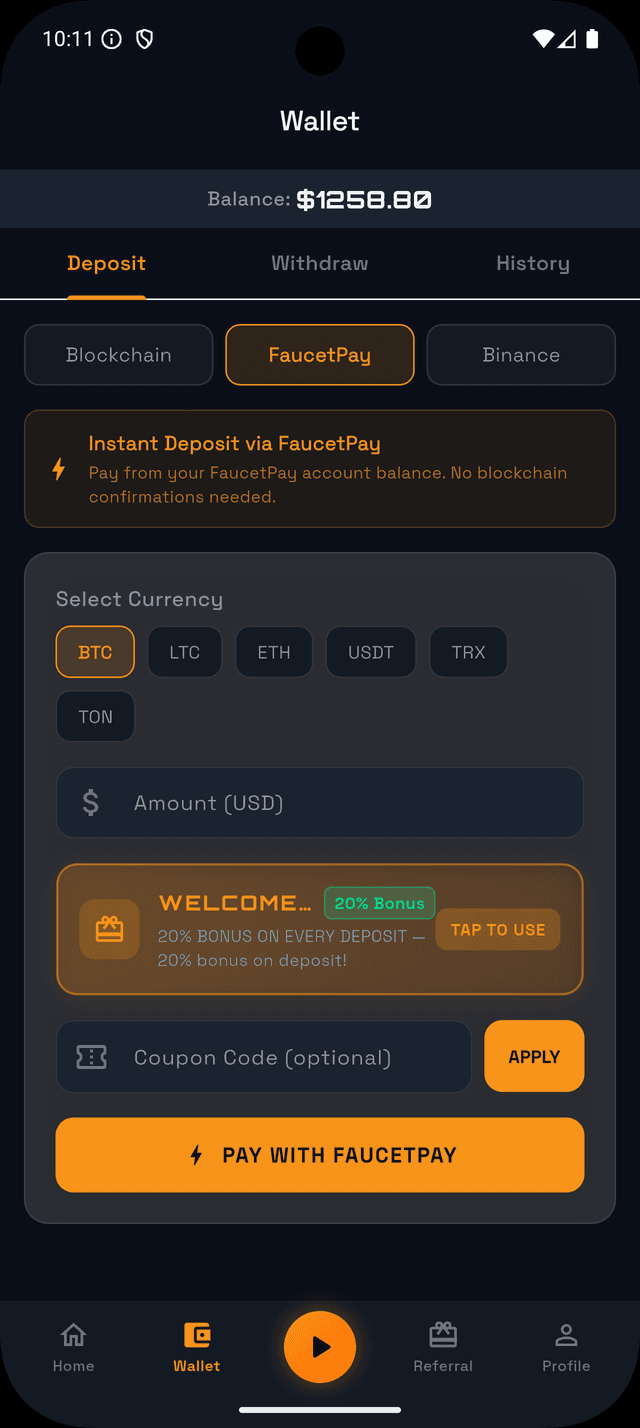
Task: Open the History tab
Action: click(532, 263)
